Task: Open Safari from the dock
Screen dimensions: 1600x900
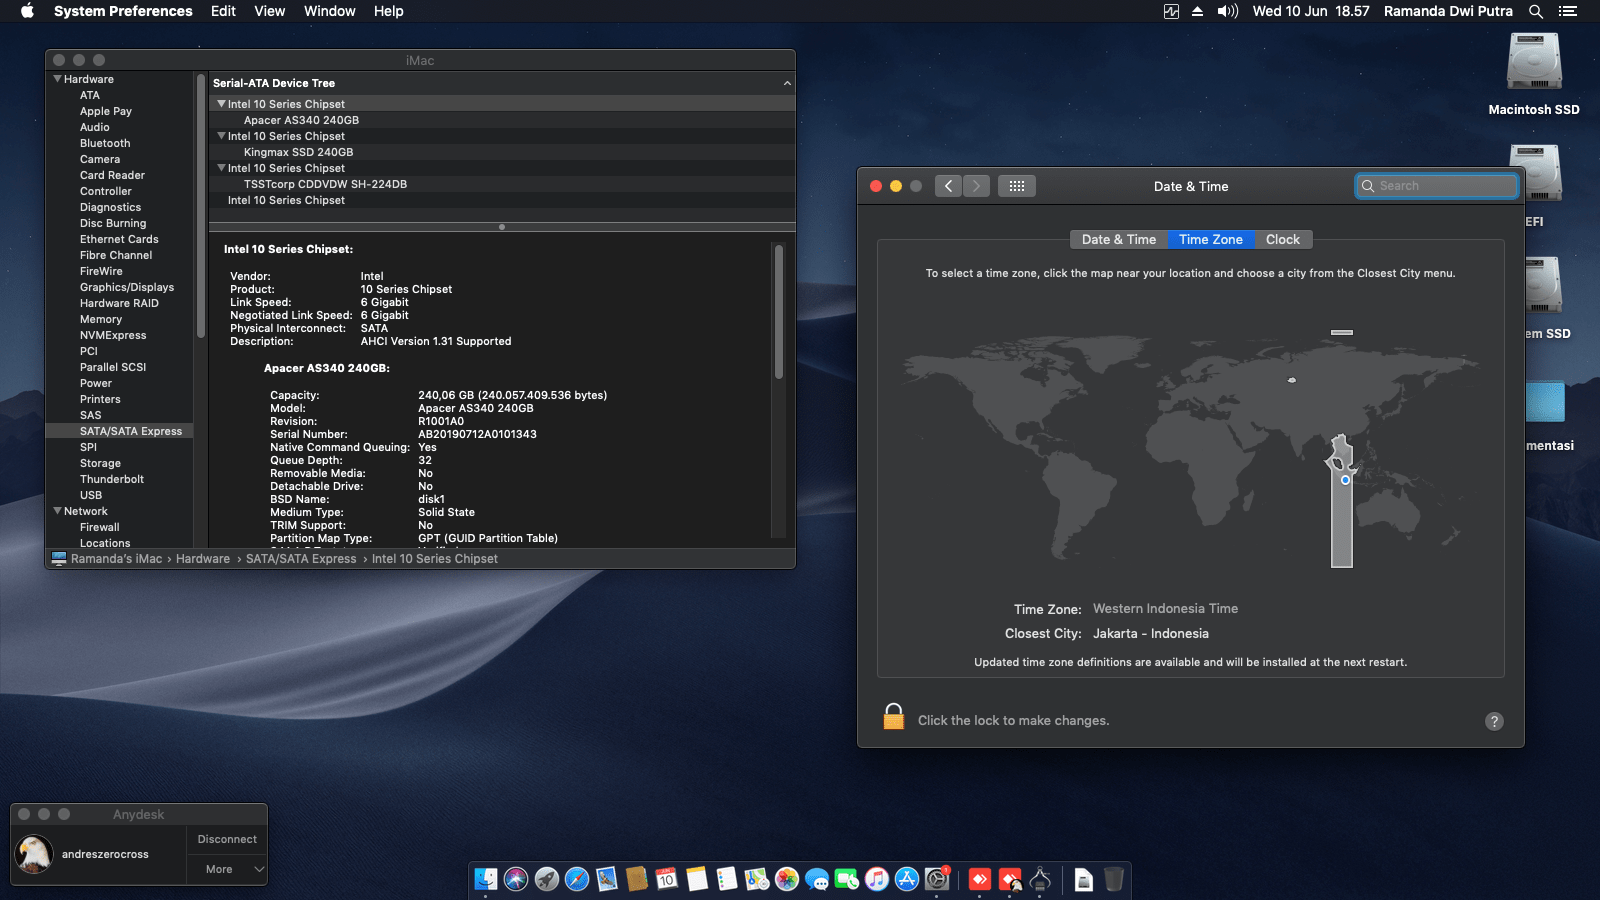Action: [577, 879]
